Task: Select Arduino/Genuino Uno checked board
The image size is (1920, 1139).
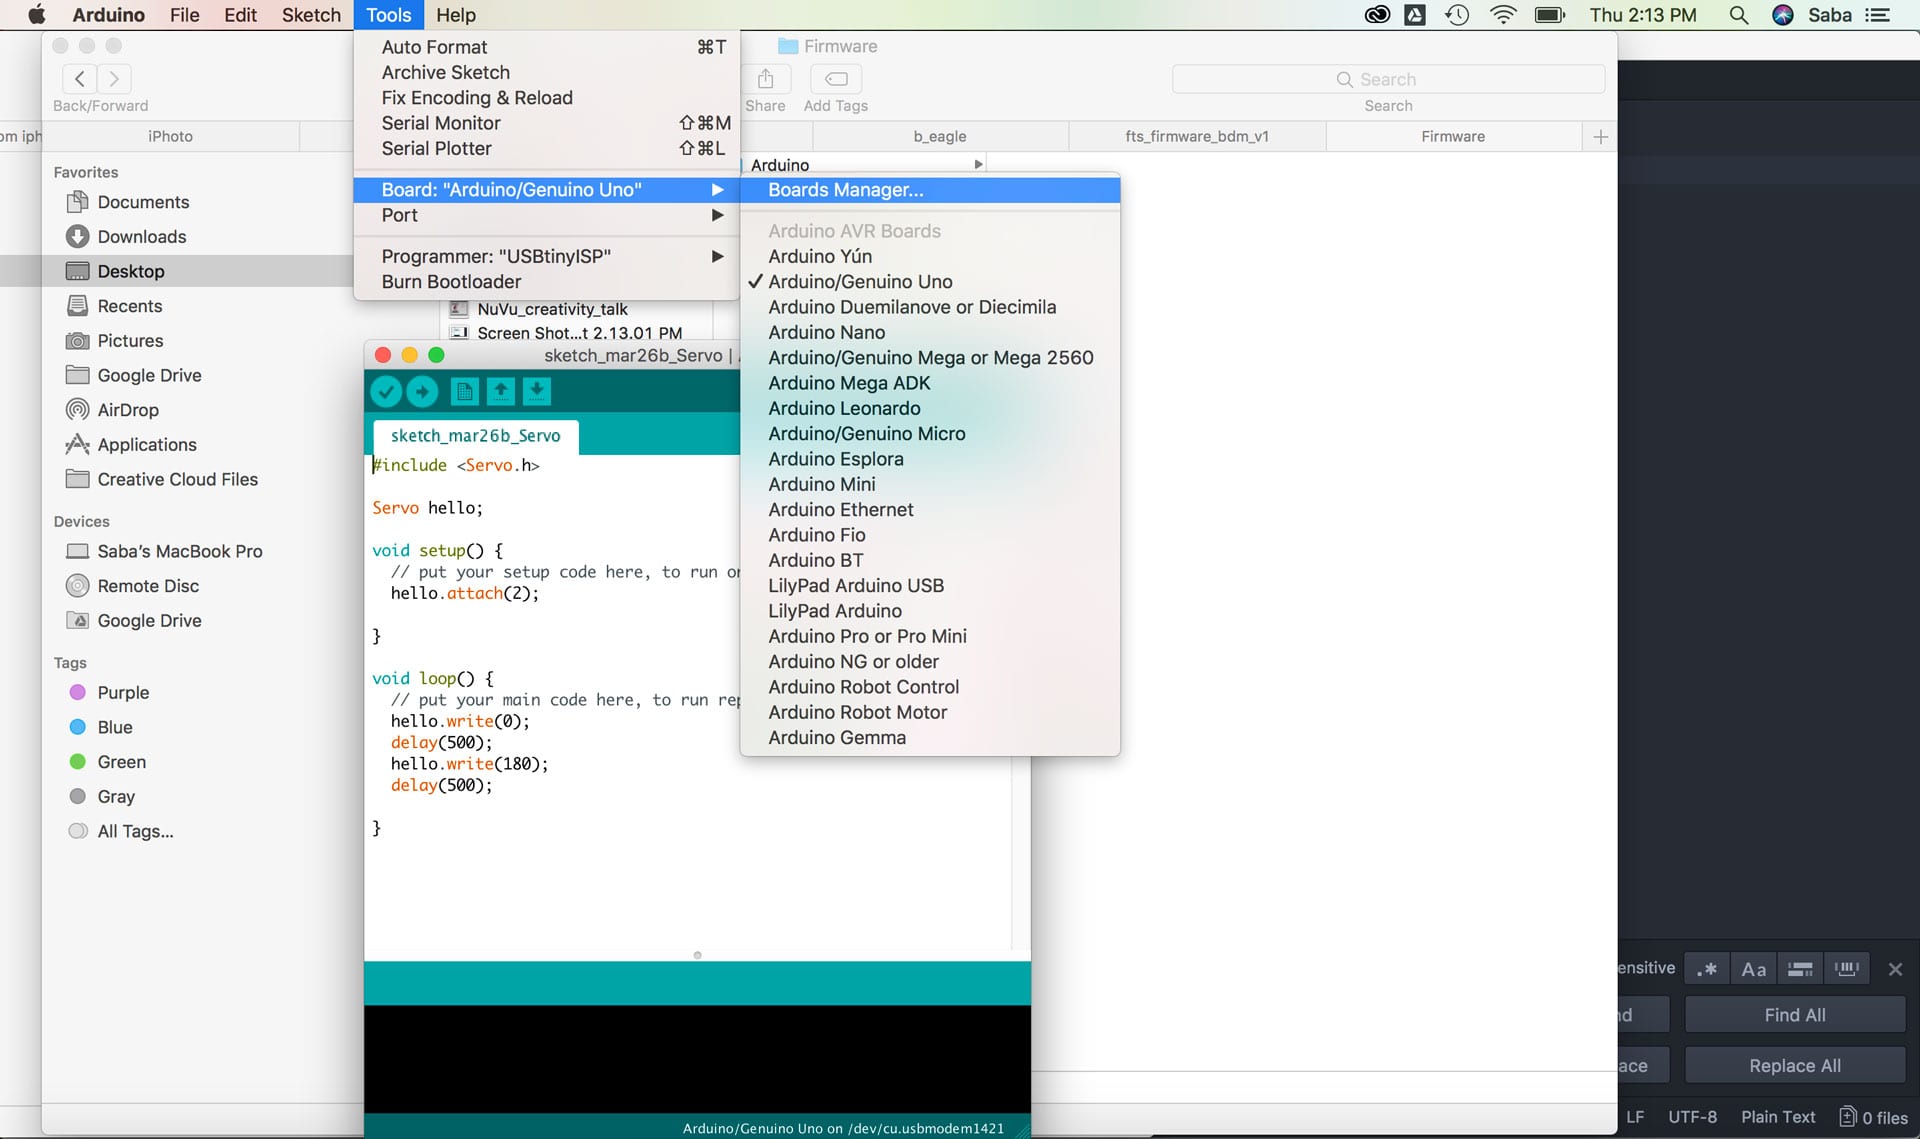Action: (930, 282)
